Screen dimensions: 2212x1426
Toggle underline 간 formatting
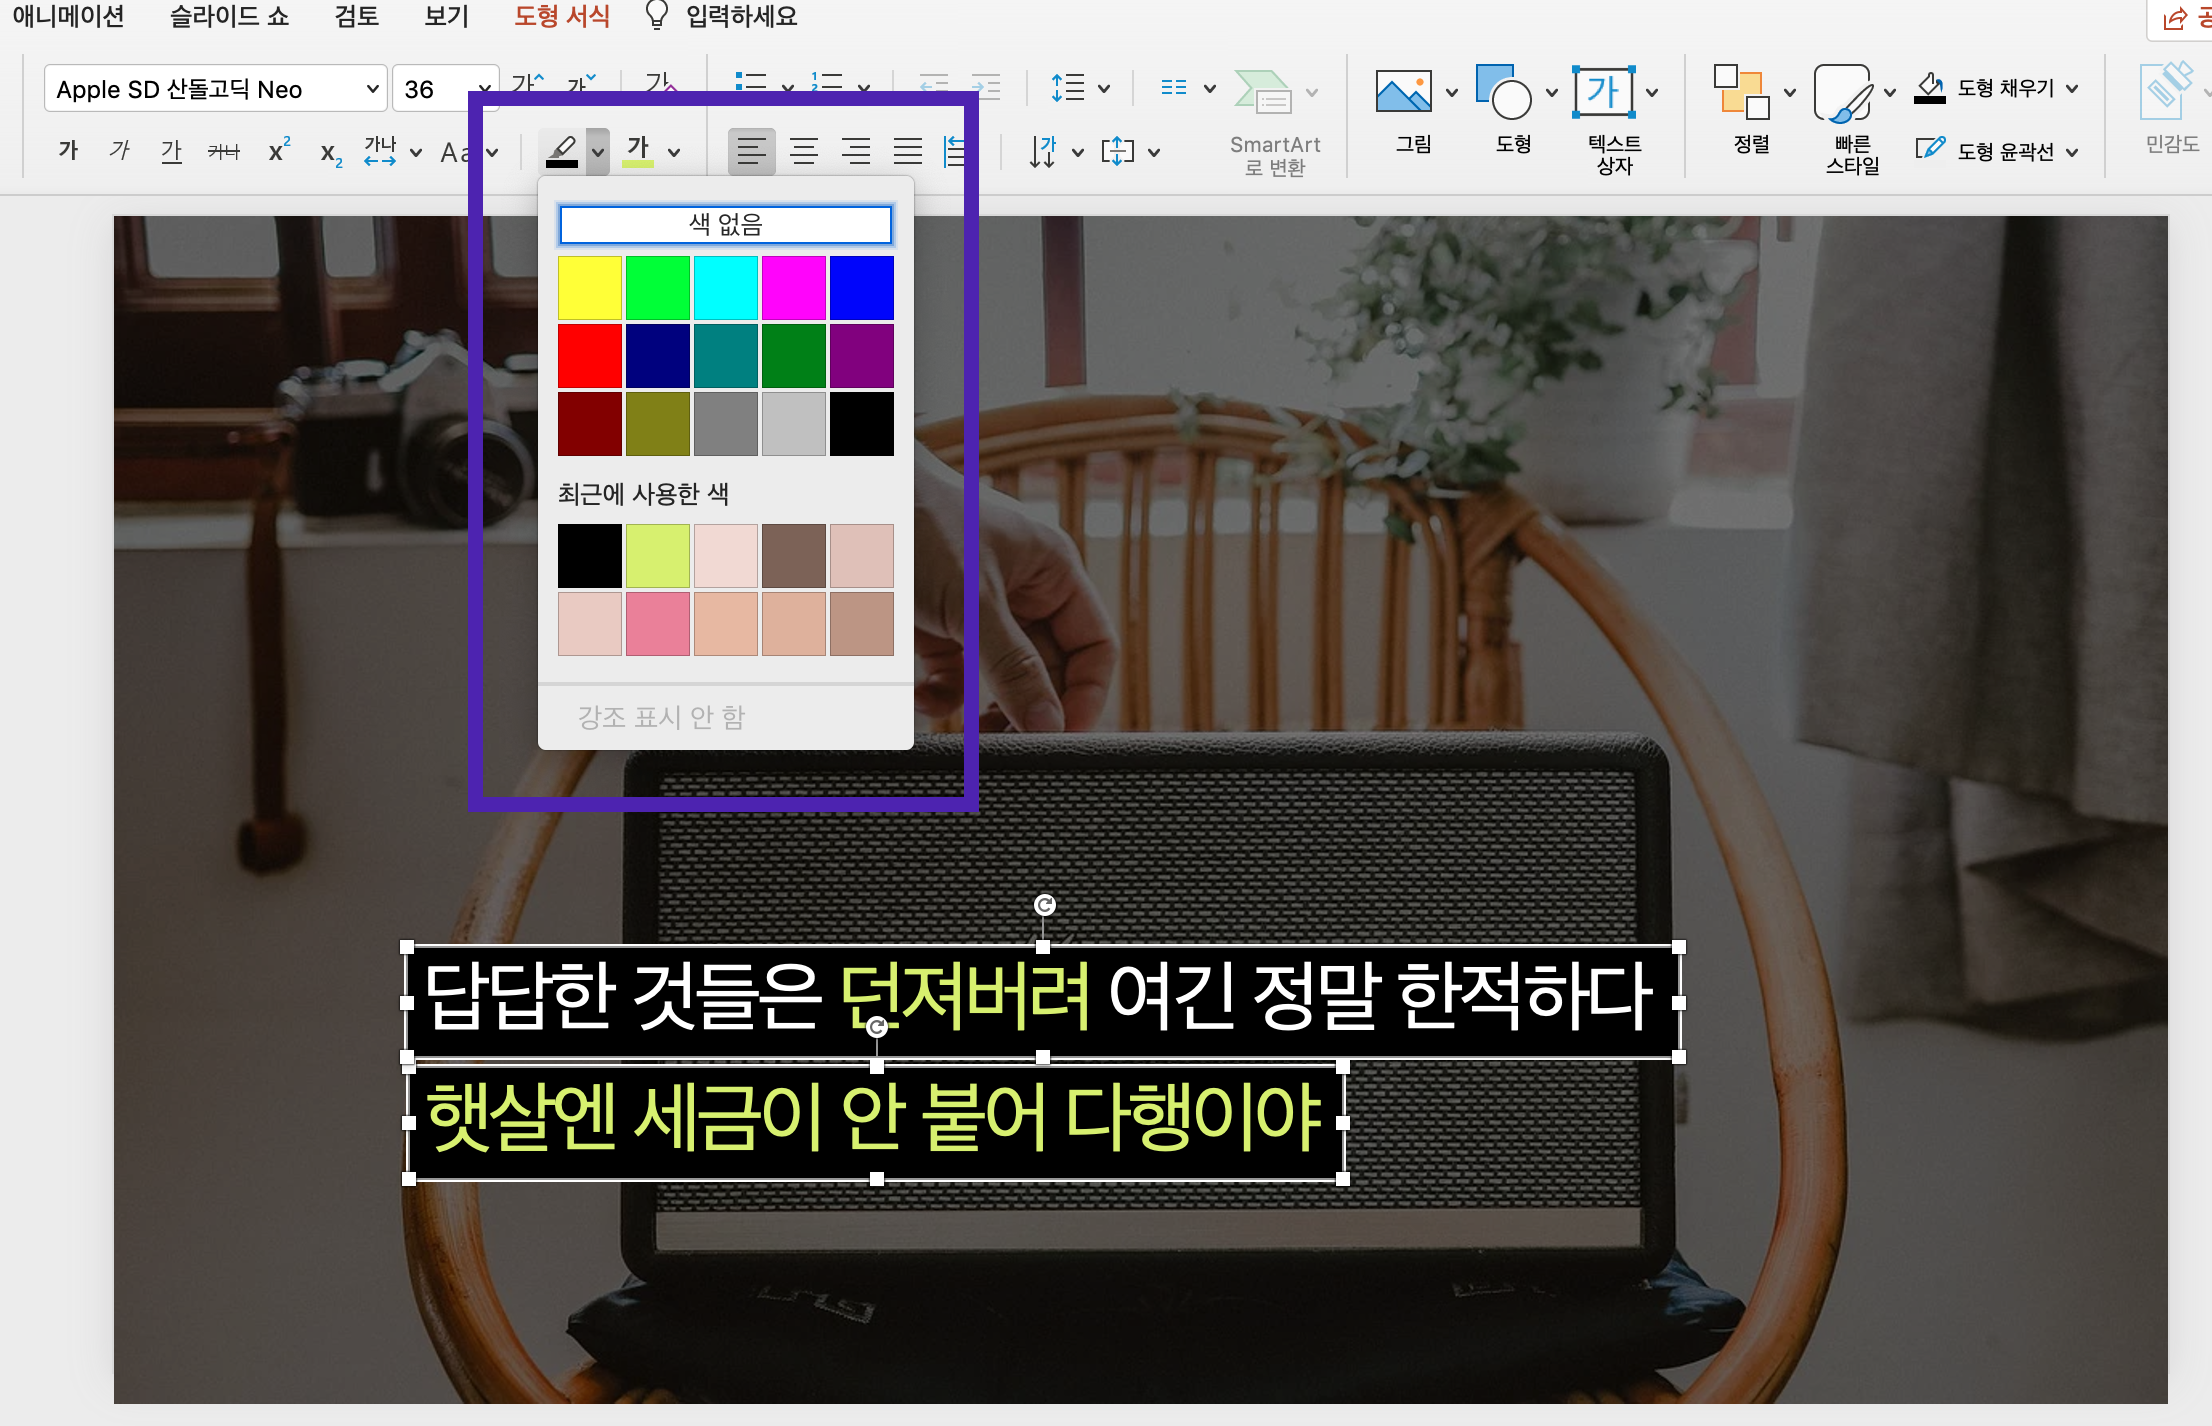171,151
